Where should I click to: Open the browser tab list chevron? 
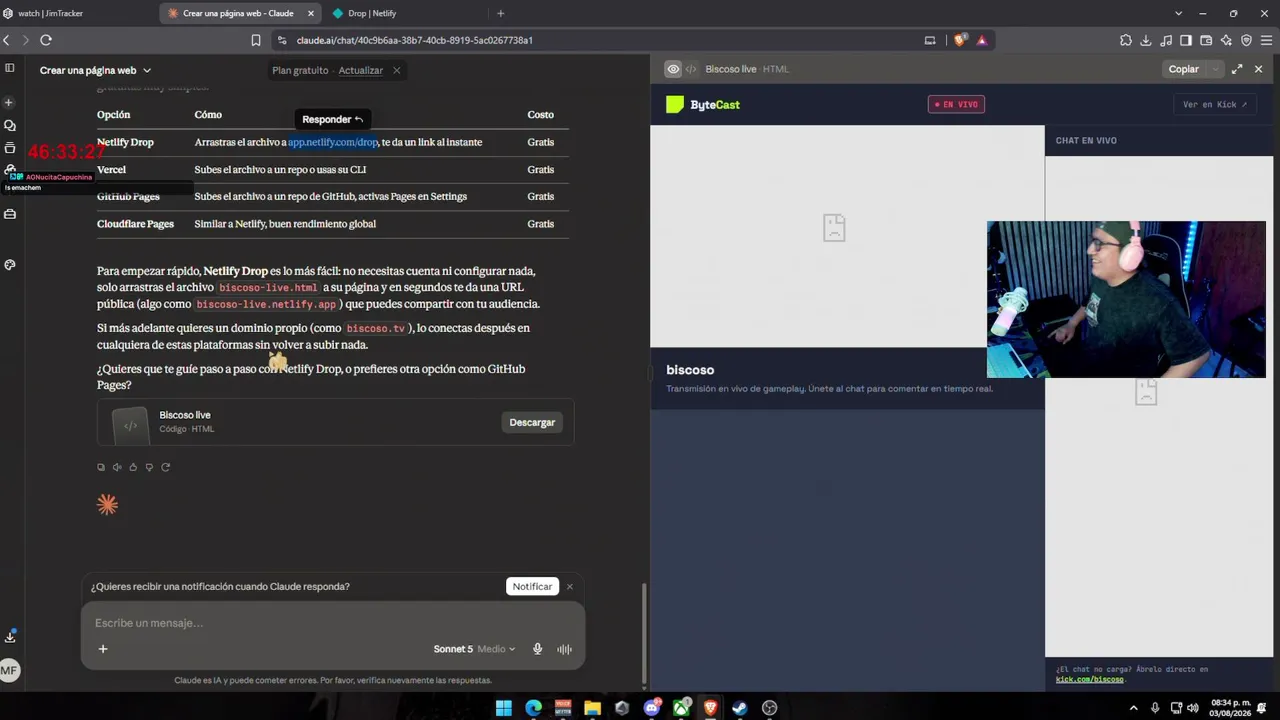coord(1178,13)
